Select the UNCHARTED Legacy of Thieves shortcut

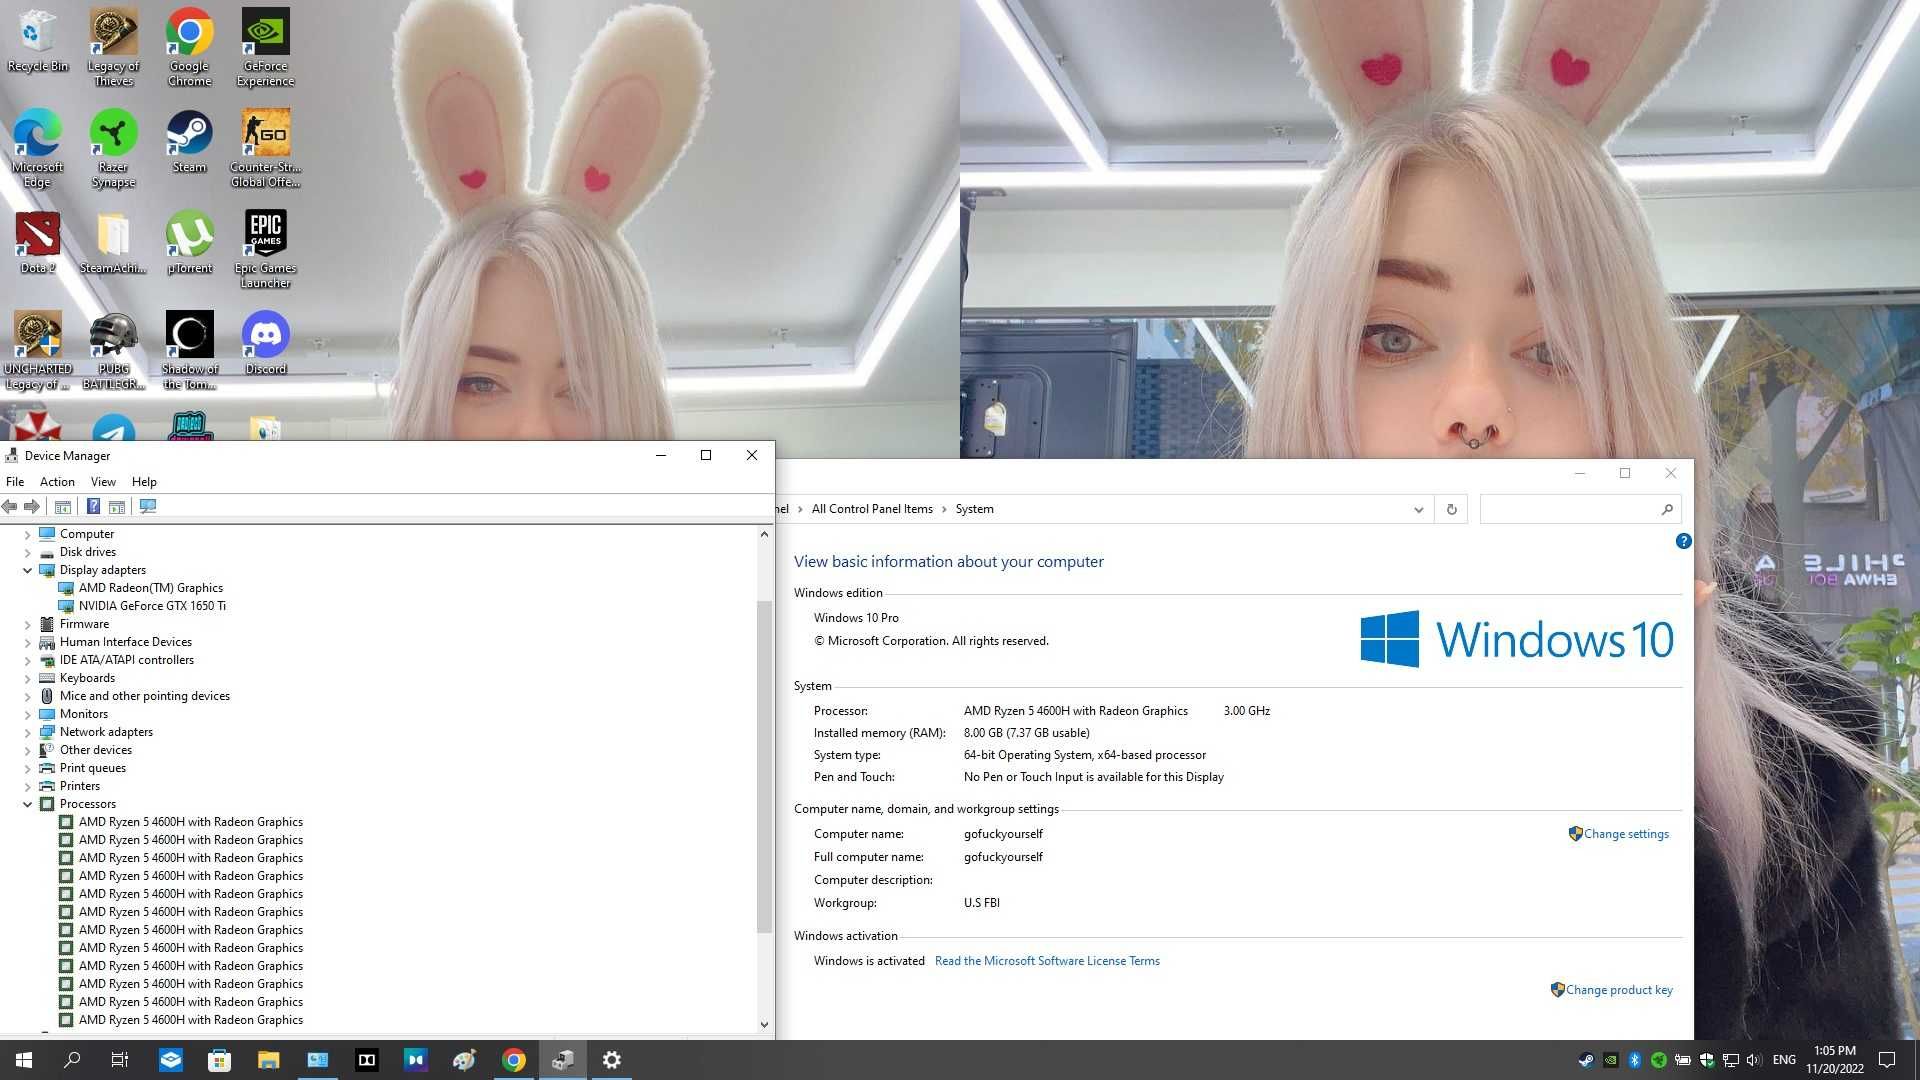tap(38, 350)
